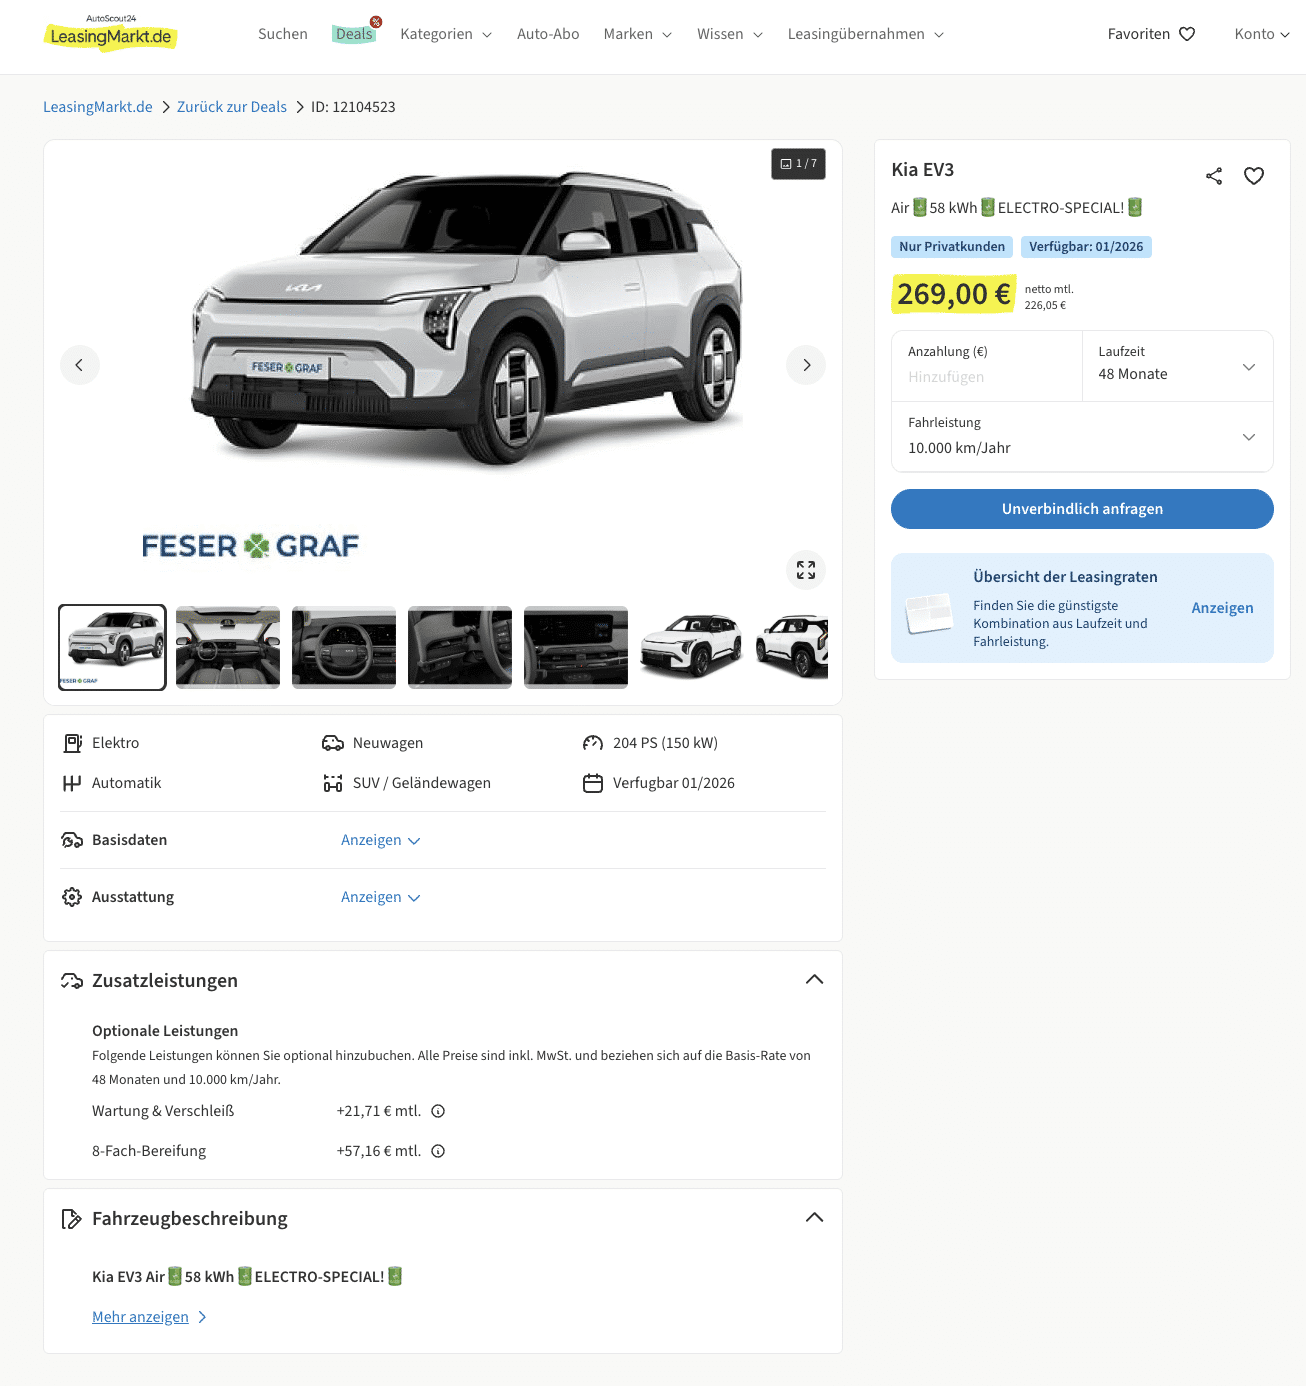The width and height of the screenshot is (1306, 1386).
Task: Click Unverbindlich anfragen button
Action: point(1082,509)
